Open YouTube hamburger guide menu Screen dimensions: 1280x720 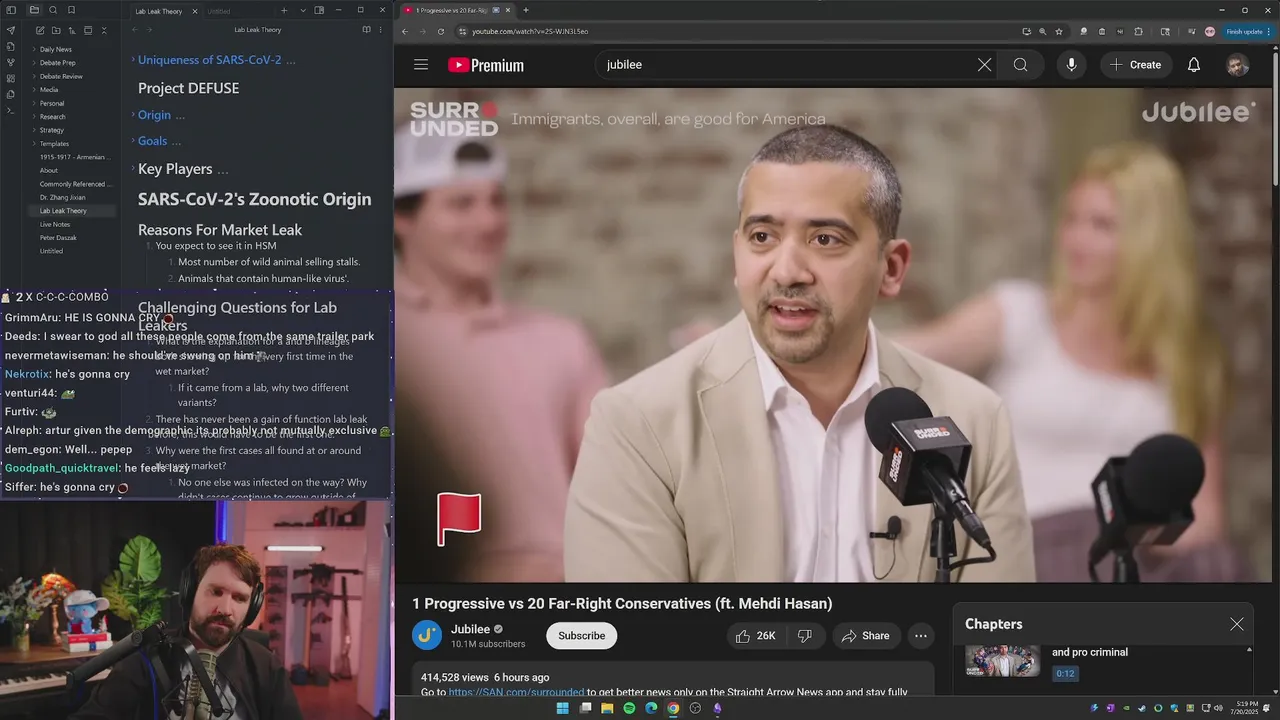tap(421, 65)
